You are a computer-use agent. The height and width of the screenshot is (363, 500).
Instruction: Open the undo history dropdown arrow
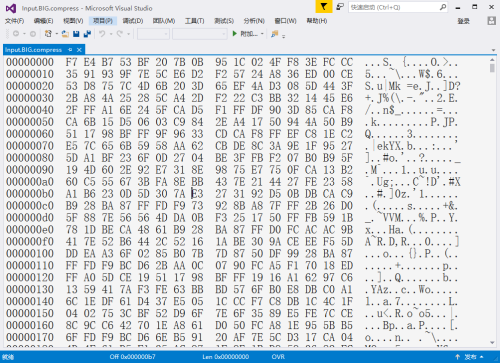pyautogui.click(x=111, y=34)
